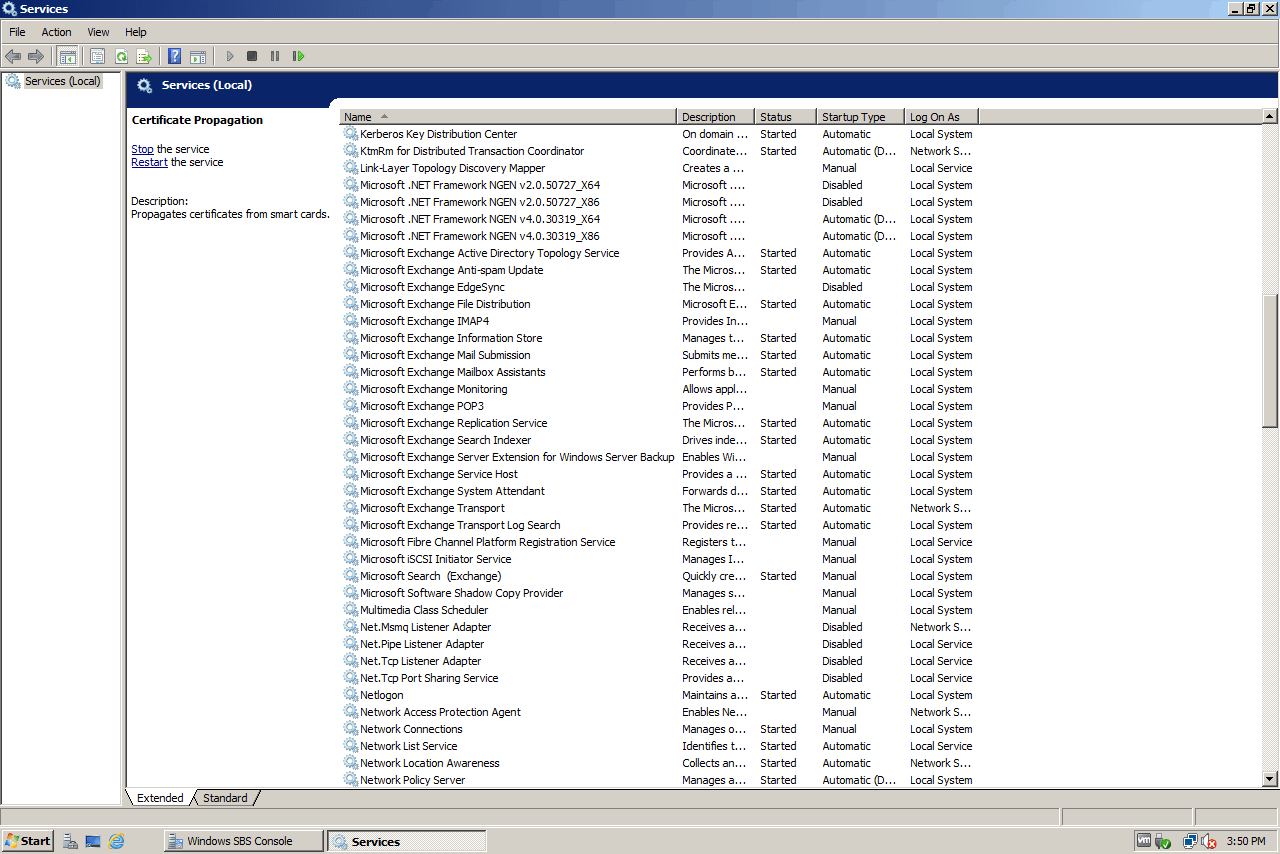Click the Stop Service square icon
1280x854 pixels.
coord(252,56)
